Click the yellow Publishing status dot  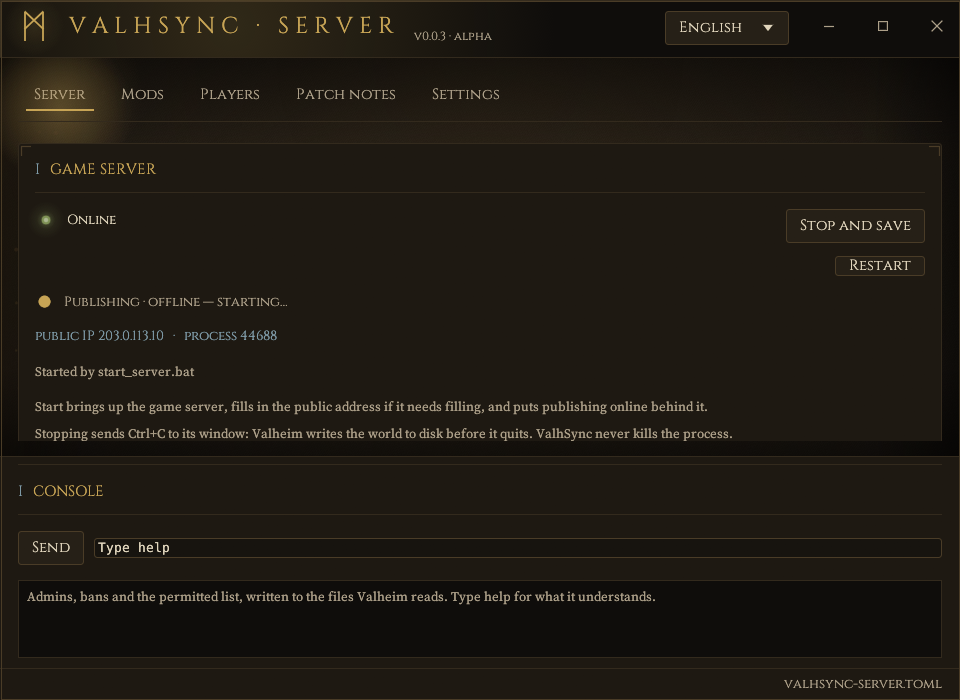45,301
